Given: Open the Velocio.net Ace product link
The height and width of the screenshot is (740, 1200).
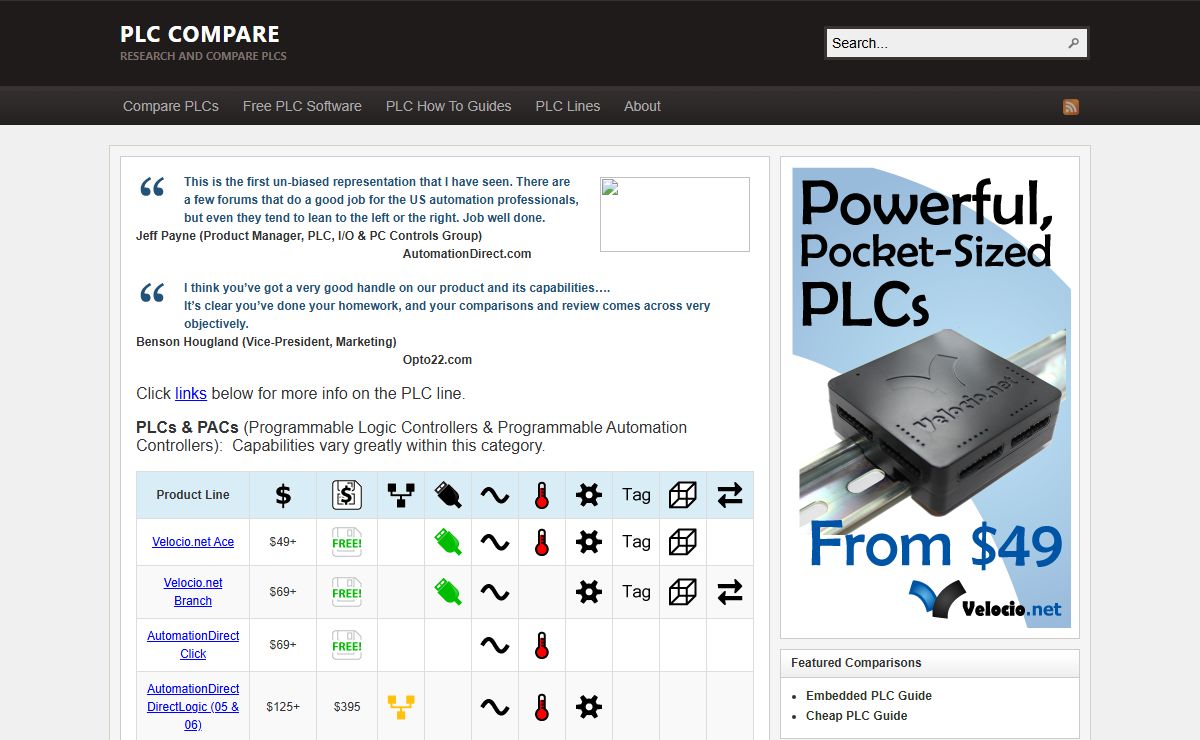Looking at the screenshot, I should click(193, 542).
